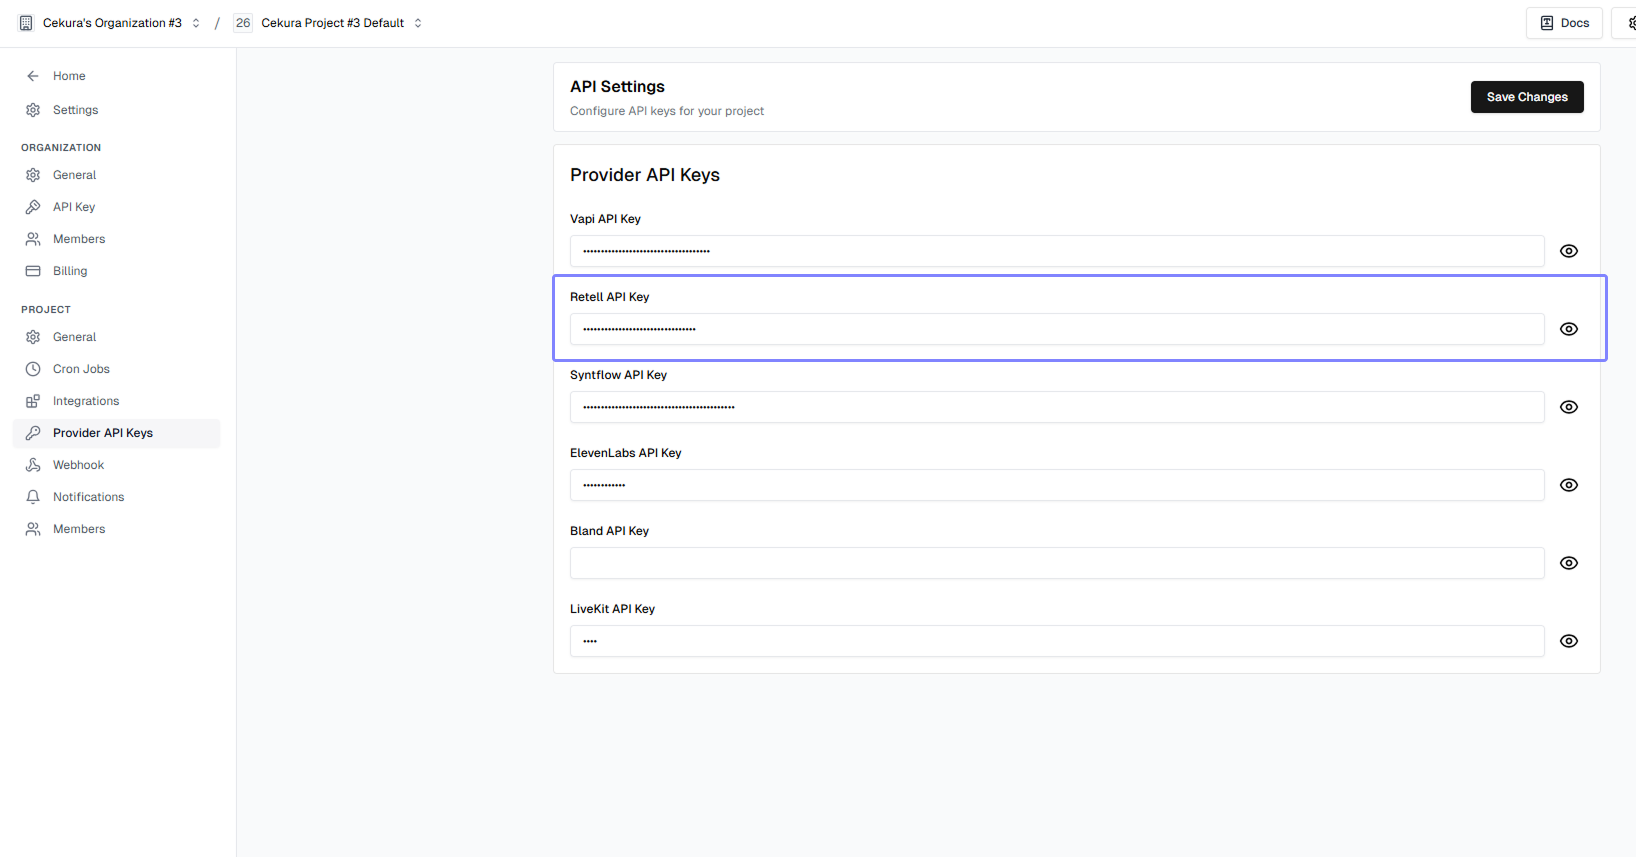The width and height of the screenshot is (1636, 857).
Task: Click the Save Changes button
Action: click(1526, 97)
